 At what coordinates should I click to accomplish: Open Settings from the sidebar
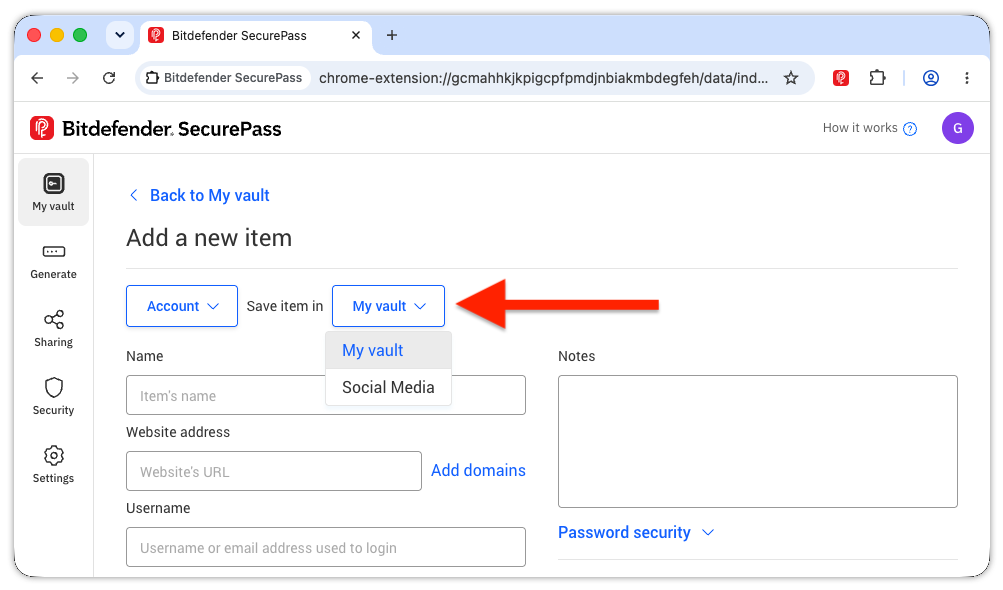[53, 465]
